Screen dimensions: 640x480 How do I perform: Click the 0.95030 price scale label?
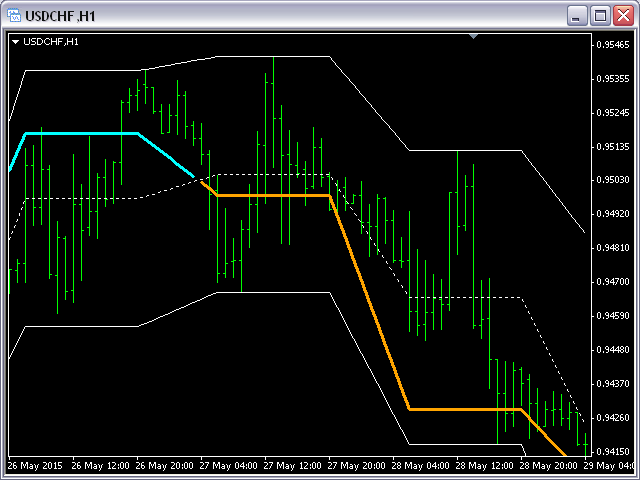point(611,180)
